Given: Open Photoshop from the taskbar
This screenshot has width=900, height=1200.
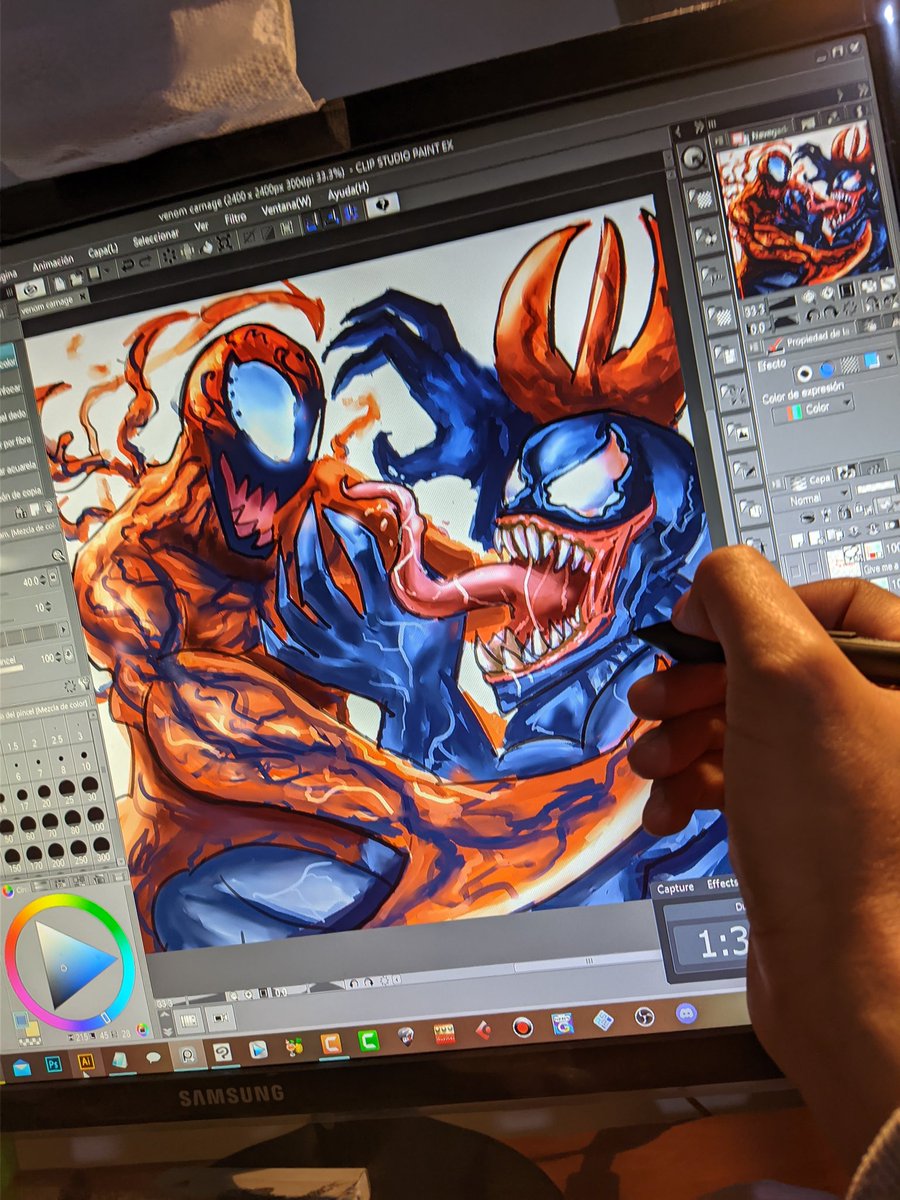Looking at the screenshot, I should click(52, 1064).
